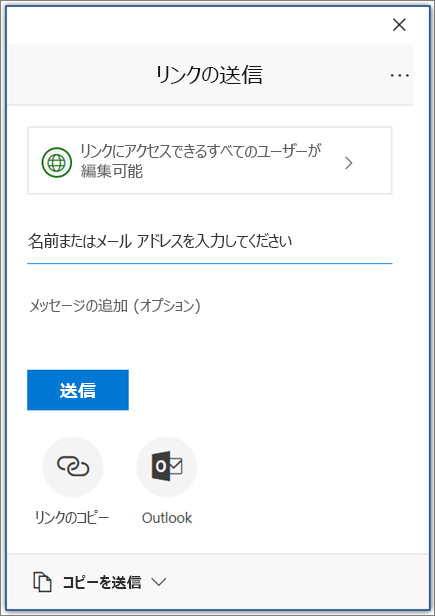Image resolution: width=435 pixels, height=616 pixels.
Task: Expand the コピーを送信 dropdown arrow
Action: 159,582
